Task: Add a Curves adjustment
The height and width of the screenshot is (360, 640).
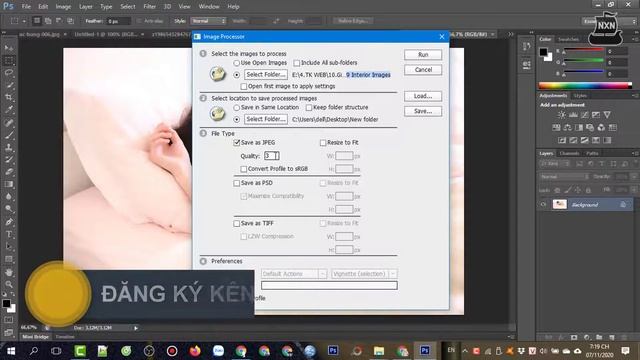Action: (584, 115)
